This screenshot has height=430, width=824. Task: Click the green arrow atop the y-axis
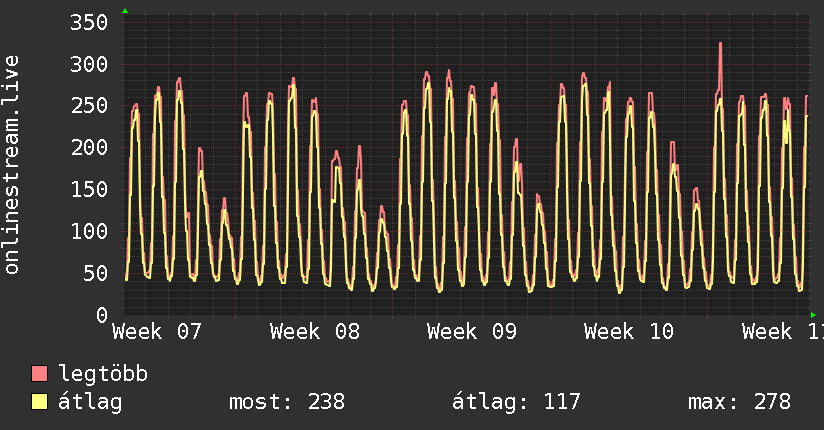pyautogui.click(x=125, y=11)
